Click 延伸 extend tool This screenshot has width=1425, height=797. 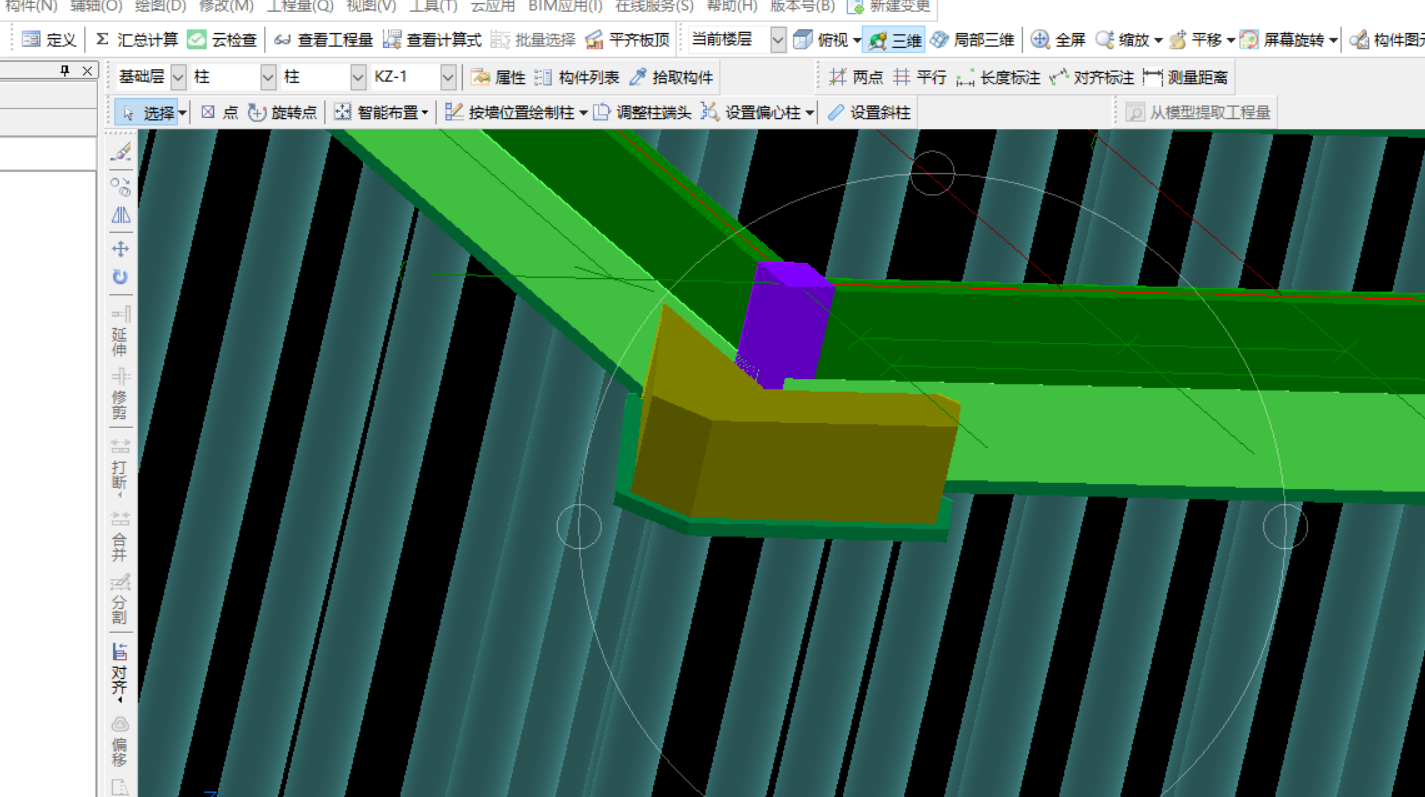[120, 331]
